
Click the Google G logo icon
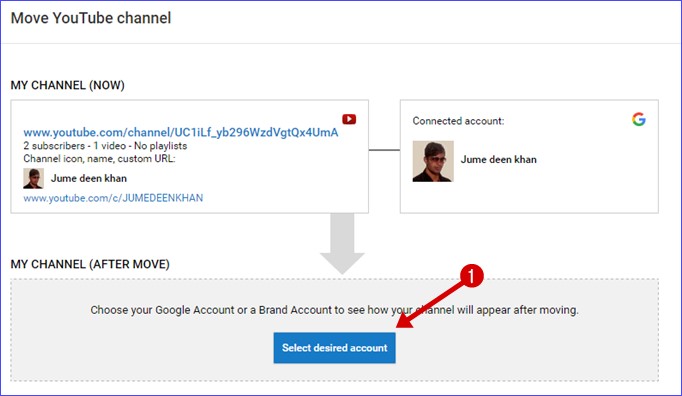(x=639, y=119)
